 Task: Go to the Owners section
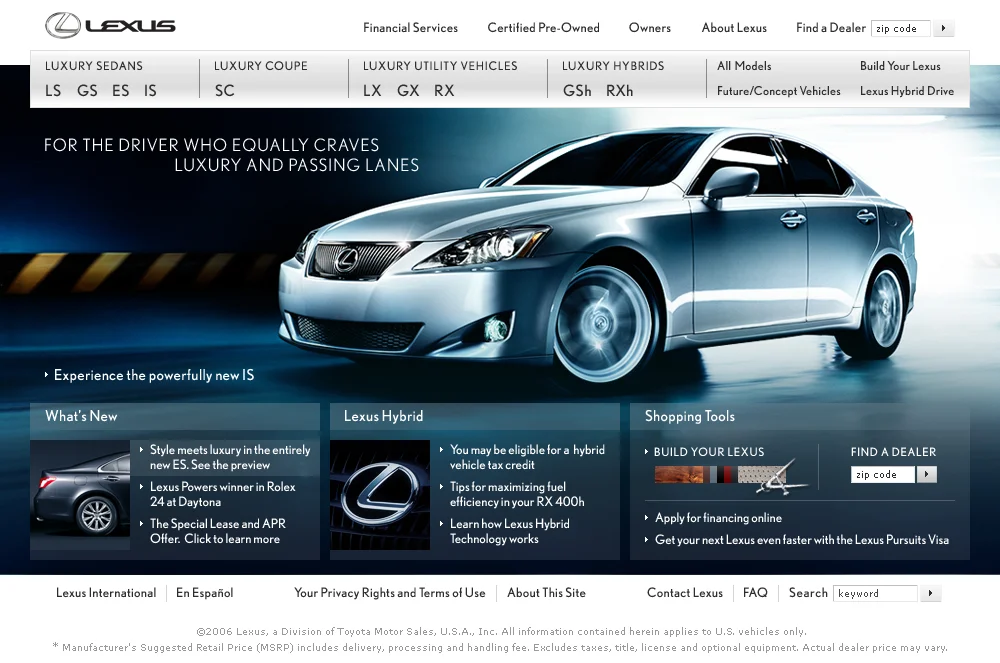tap(650, 28)
